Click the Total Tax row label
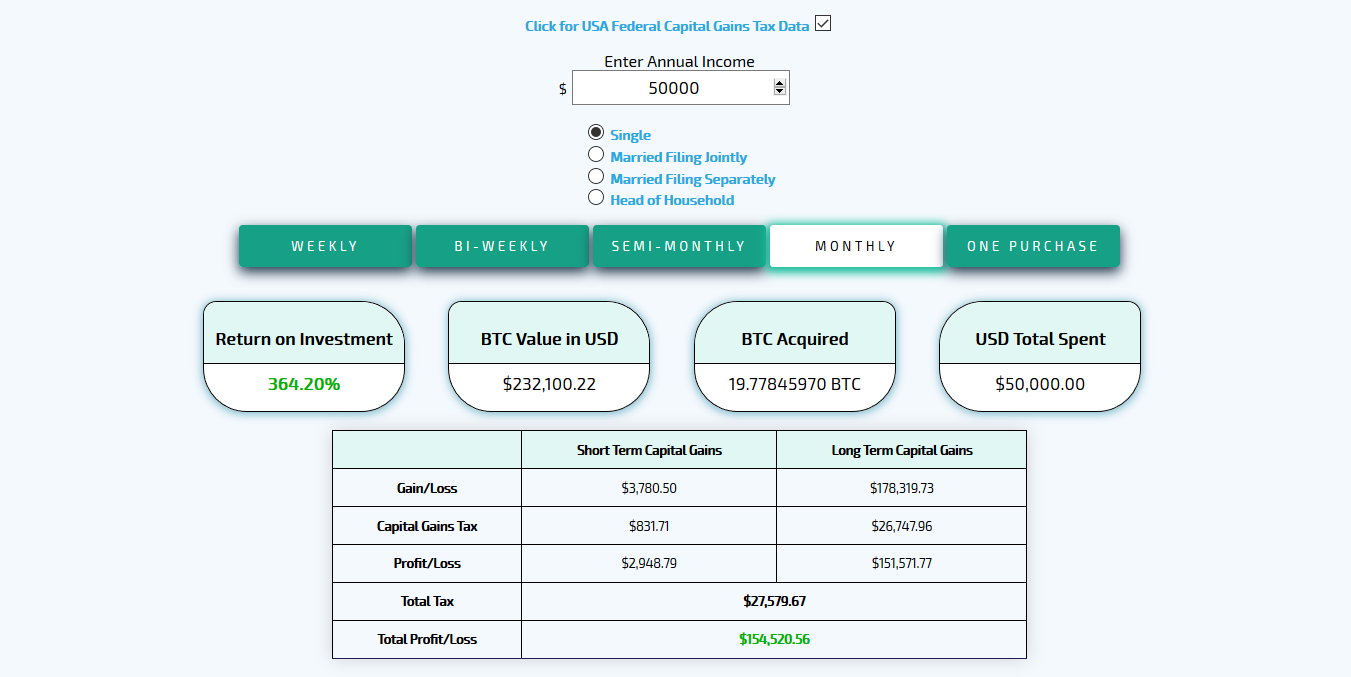Viewport: 1351px width, 677px height. (427, 601)
